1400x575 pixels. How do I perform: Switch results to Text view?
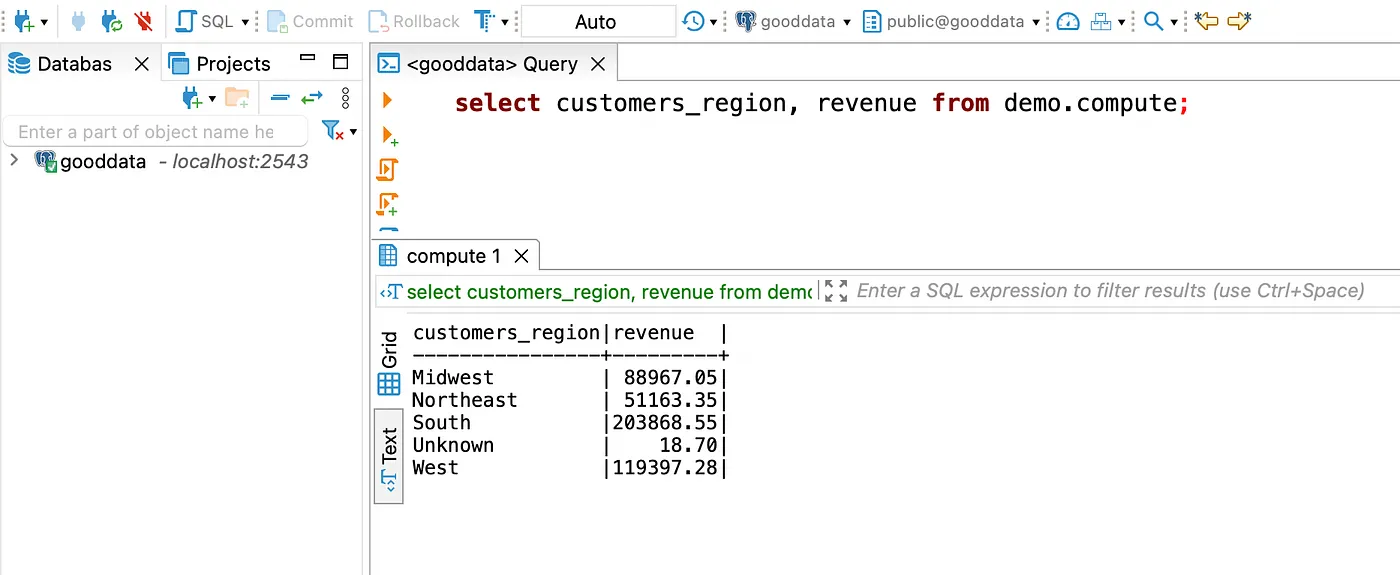click(x=389, y=455)
